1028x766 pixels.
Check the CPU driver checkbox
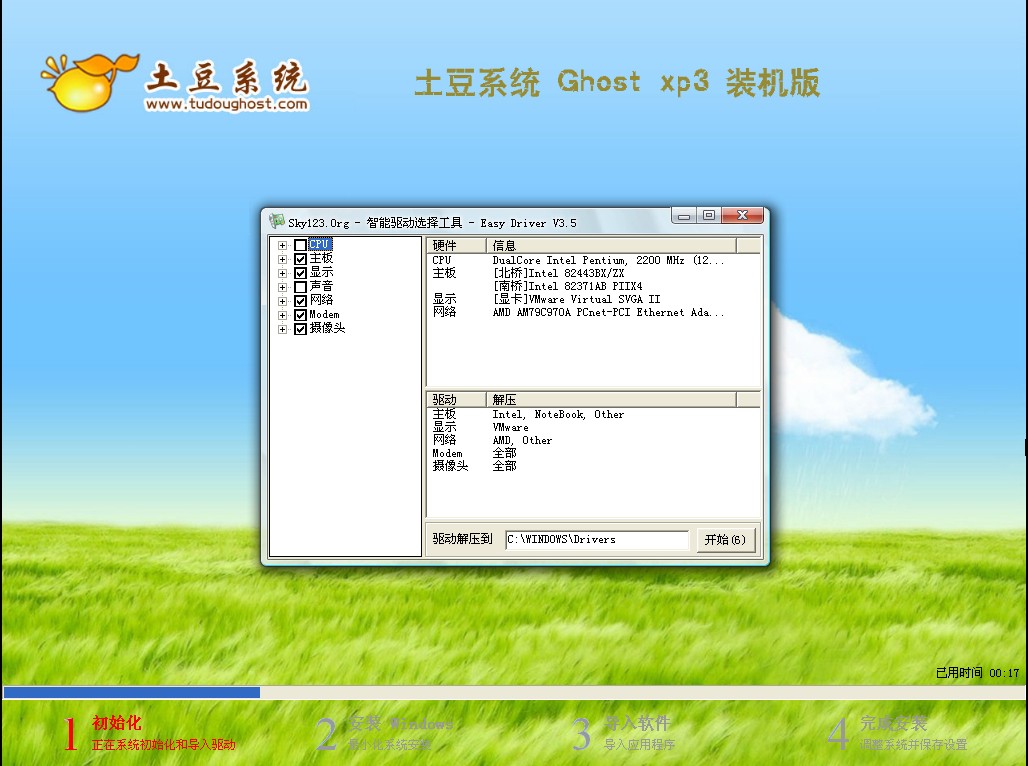tap(300, 245)
